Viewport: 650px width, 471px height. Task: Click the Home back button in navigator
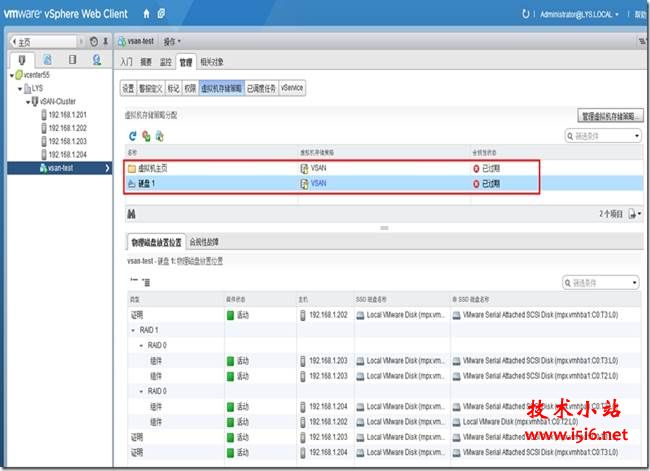[43, 42]
